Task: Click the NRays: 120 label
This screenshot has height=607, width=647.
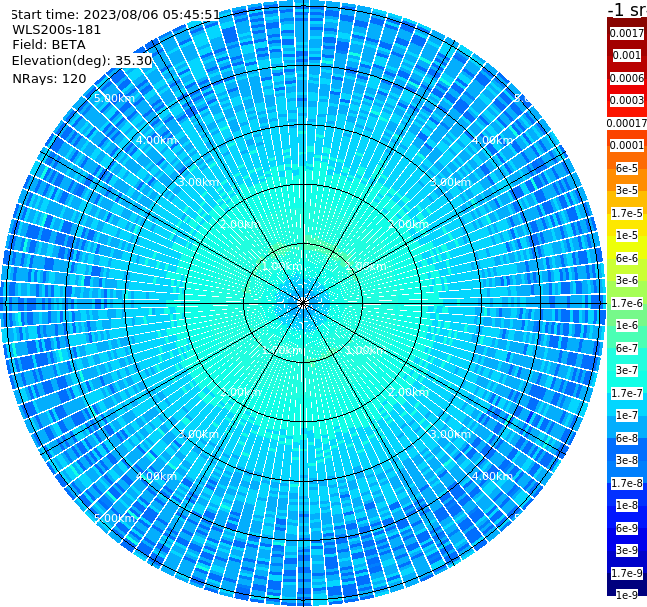Action: (49, 79)
